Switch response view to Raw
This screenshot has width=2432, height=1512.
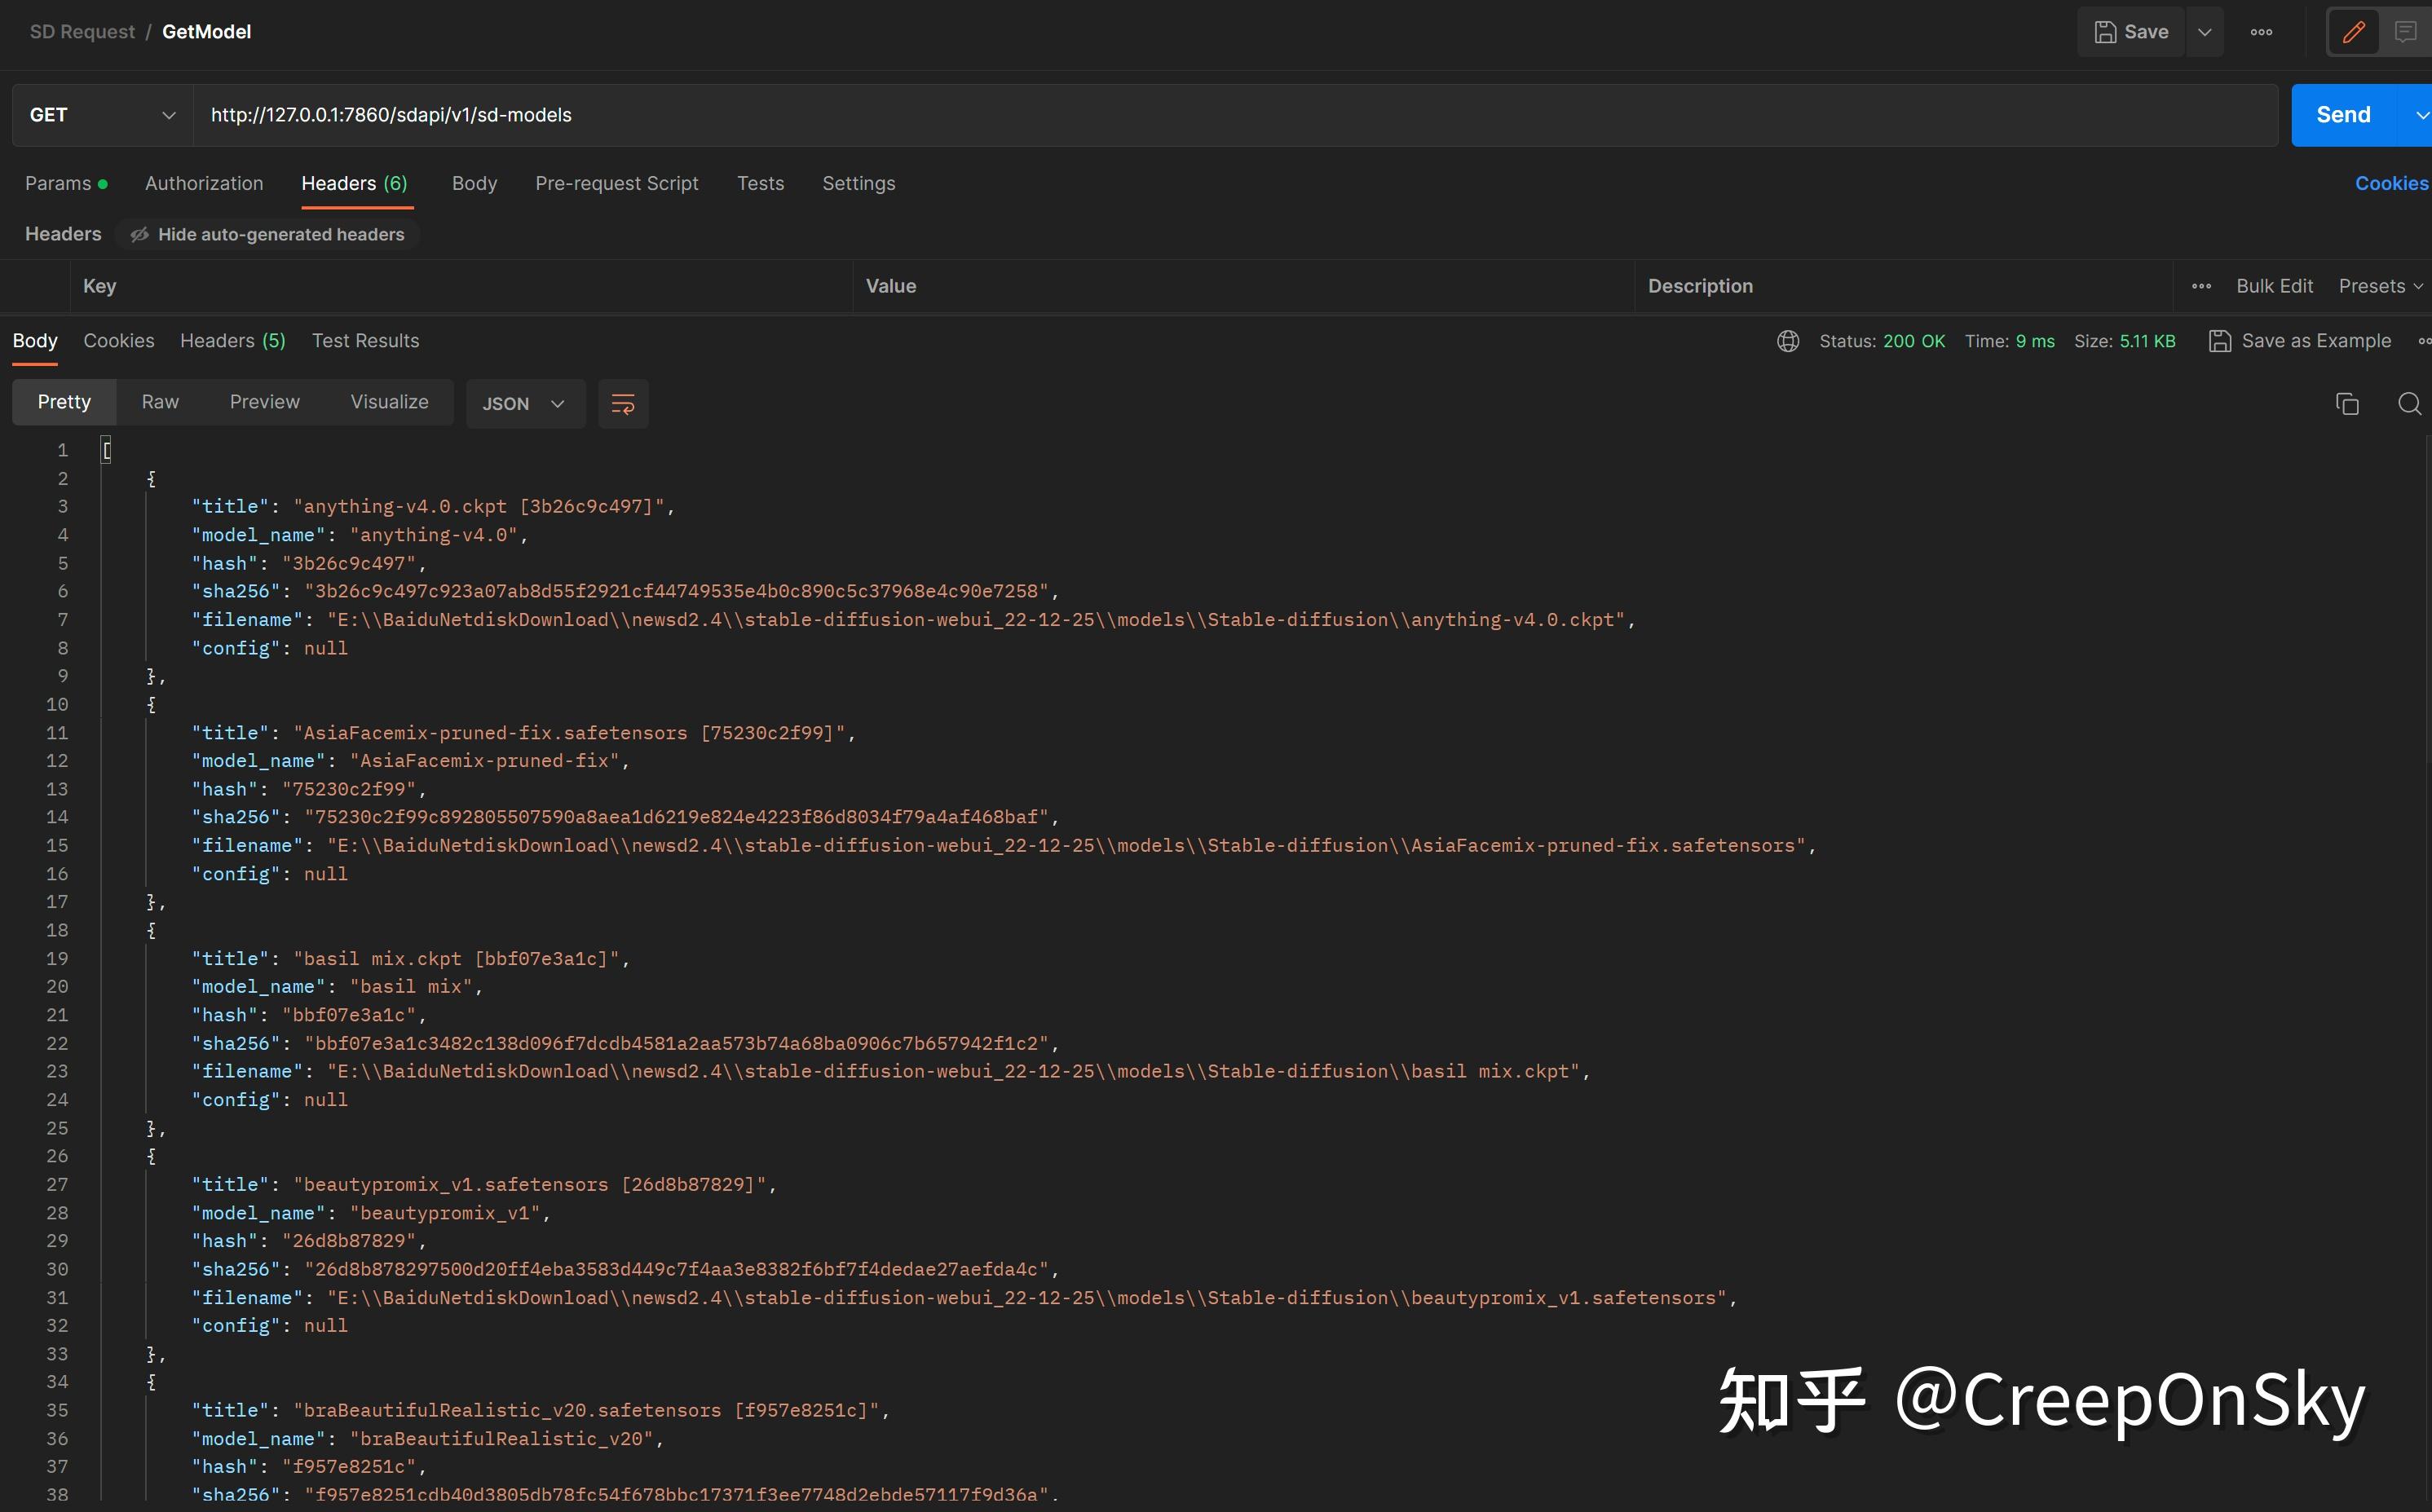[x=160, y=401]
